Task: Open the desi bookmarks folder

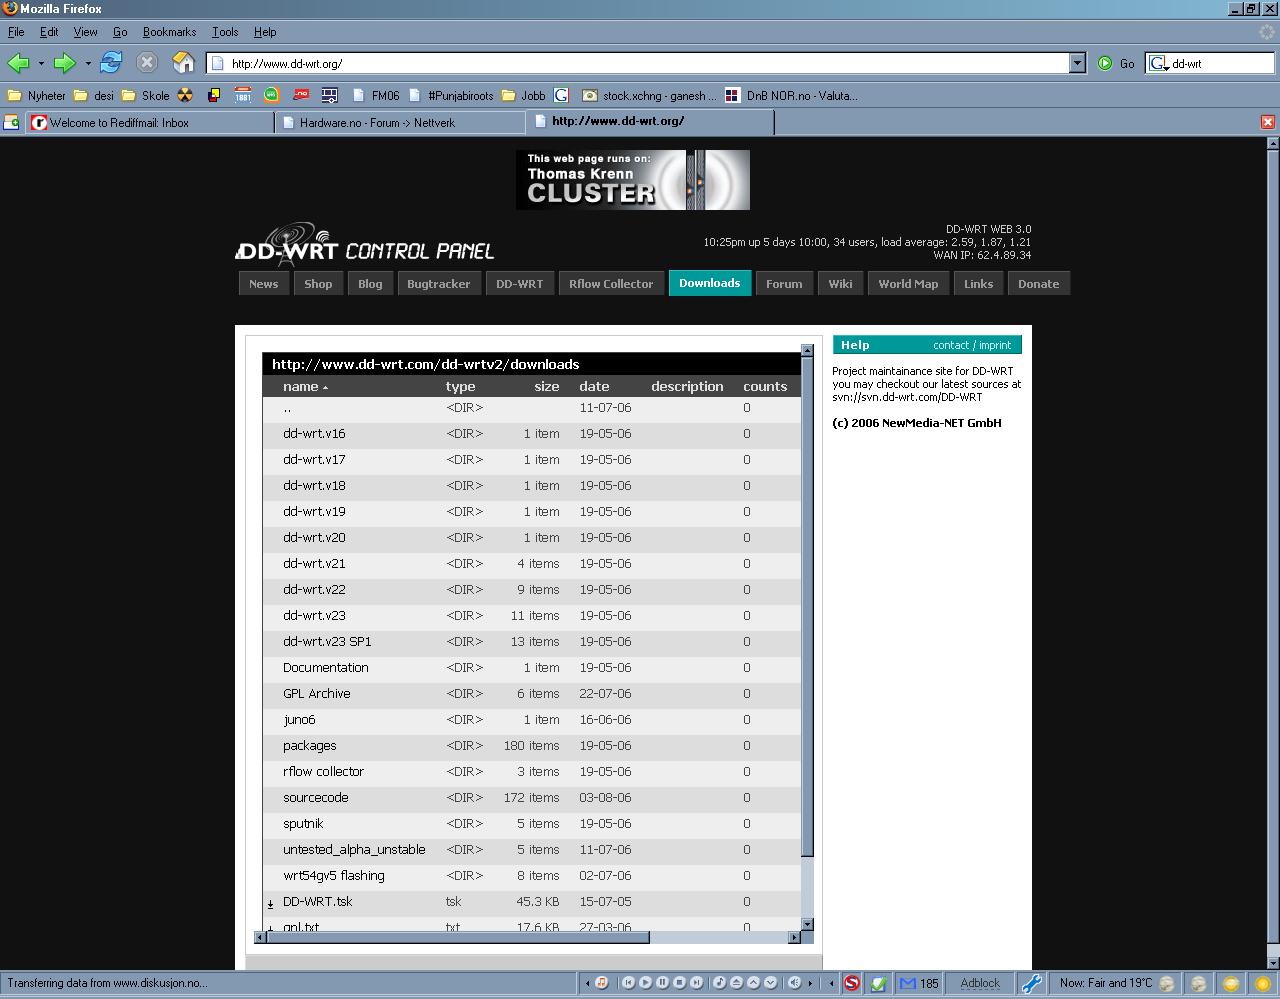Action: (94, 96)
